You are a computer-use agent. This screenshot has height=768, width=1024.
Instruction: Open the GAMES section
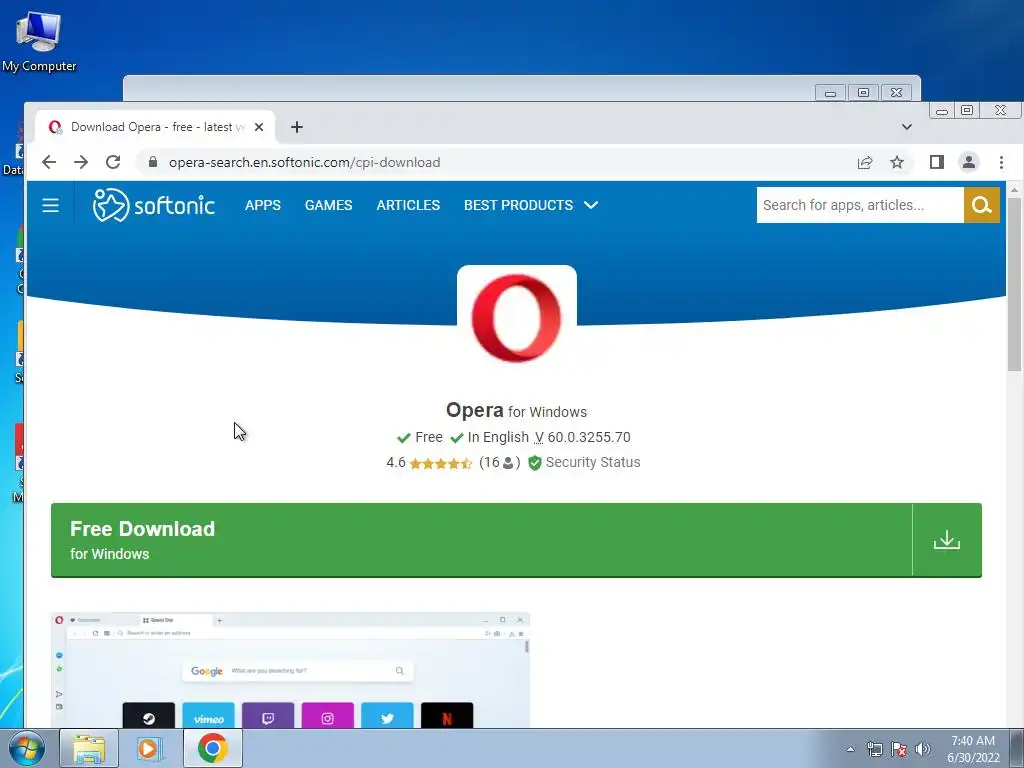click(328, 205)
